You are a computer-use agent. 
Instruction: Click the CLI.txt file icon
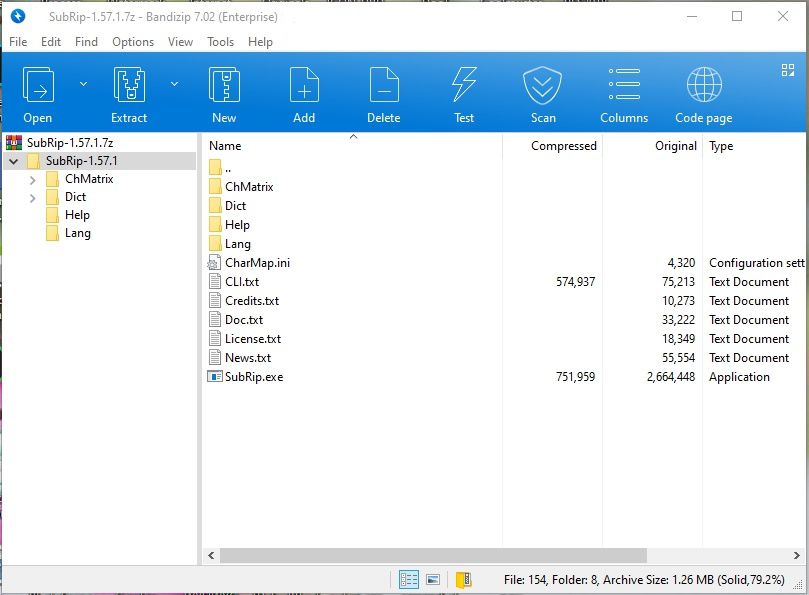pyautogui.click(x=215, y=282)
